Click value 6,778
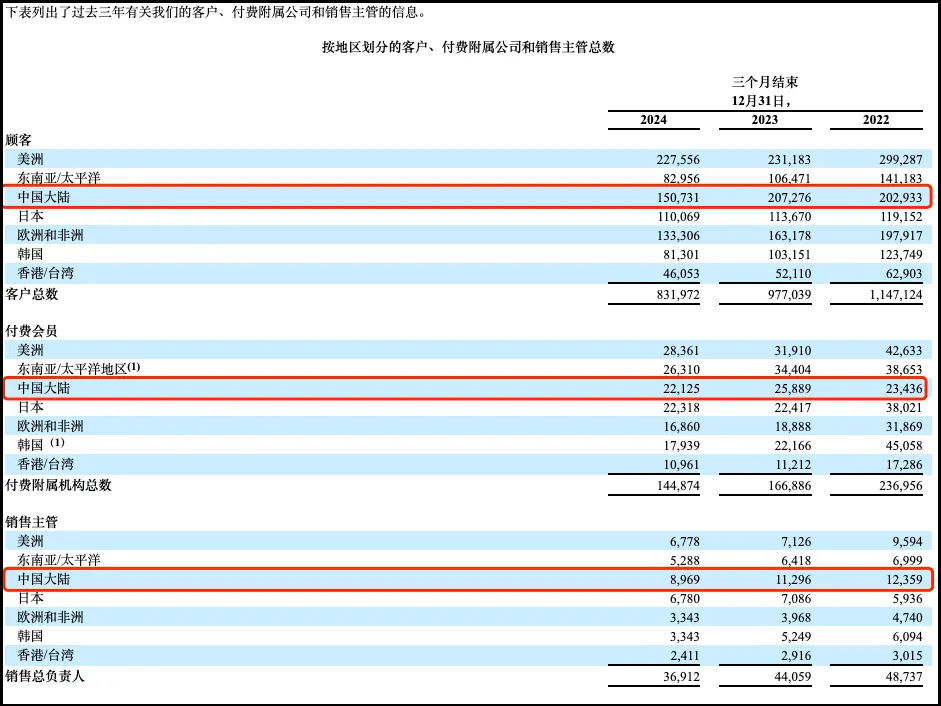The image size is (941, 706). click(x=685, y=542)
